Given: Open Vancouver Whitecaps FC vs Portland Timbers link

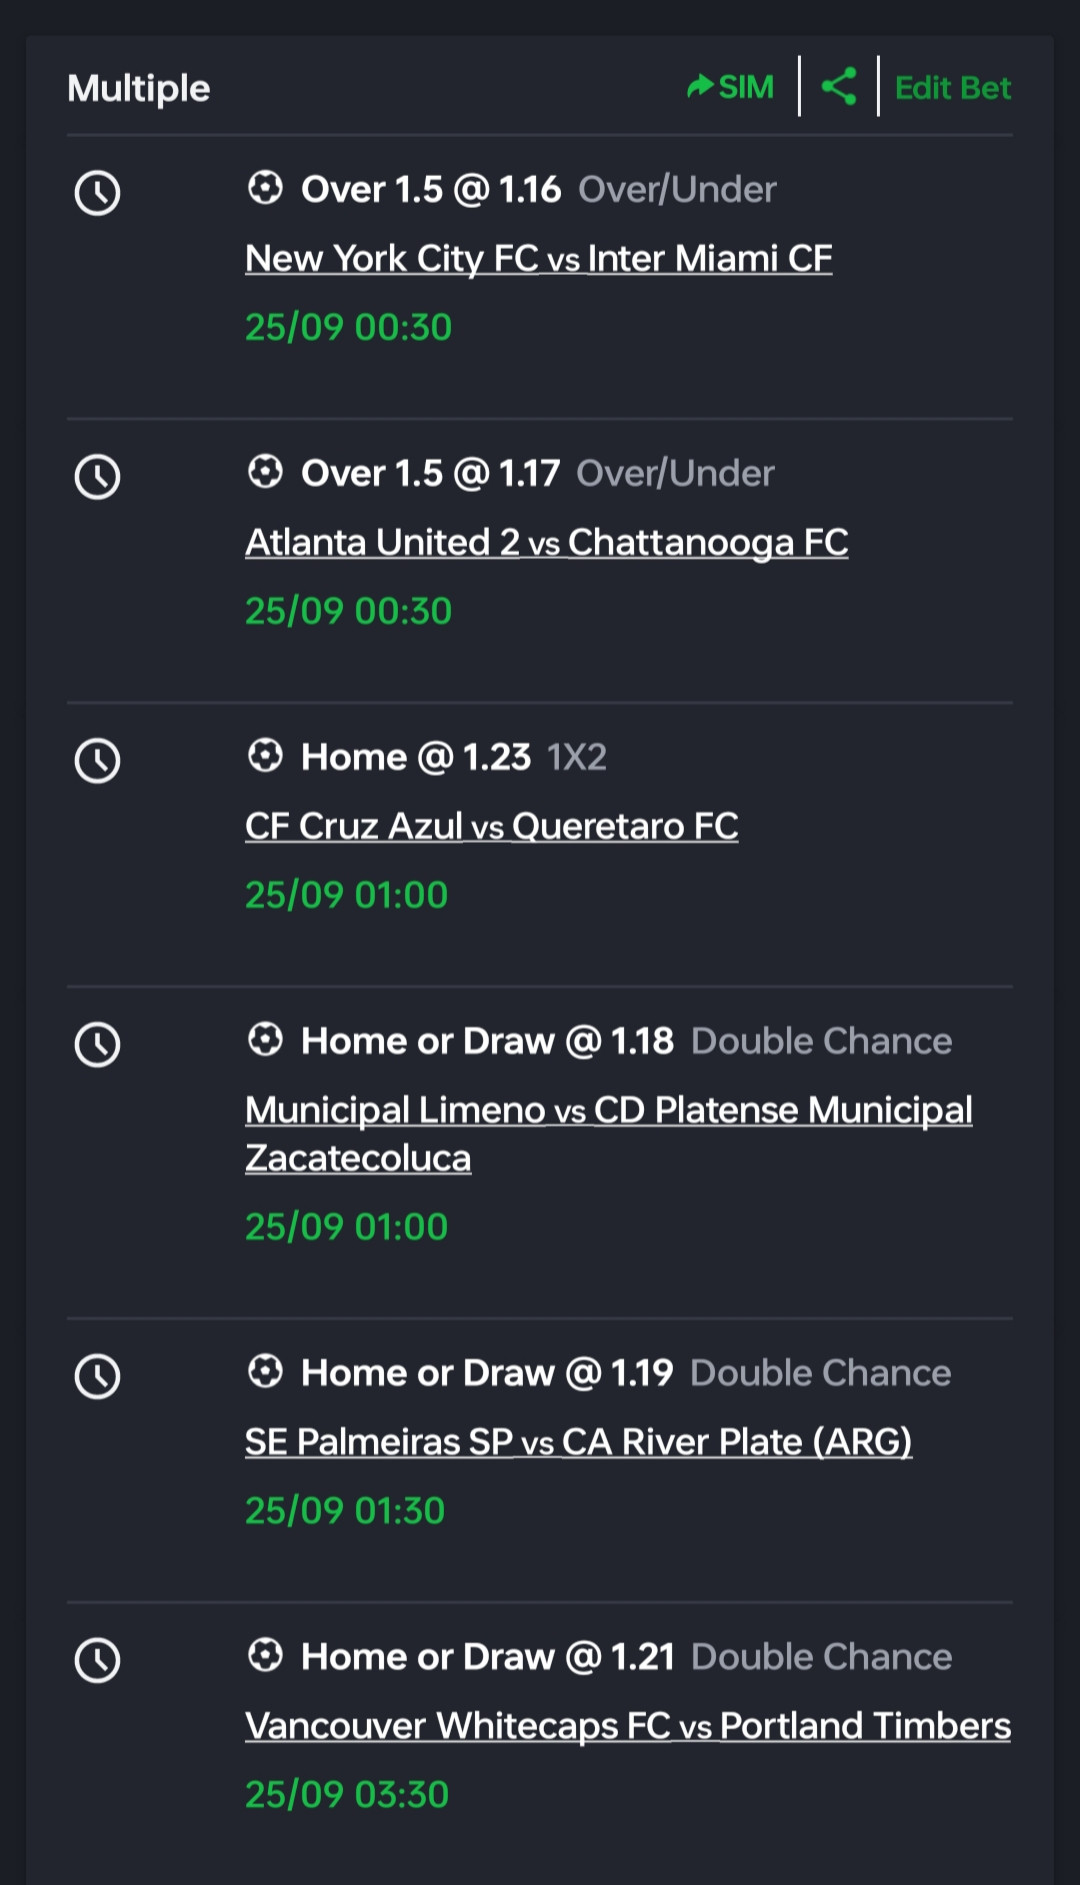Looking at the screenshot, I should tap(627, 1726).
